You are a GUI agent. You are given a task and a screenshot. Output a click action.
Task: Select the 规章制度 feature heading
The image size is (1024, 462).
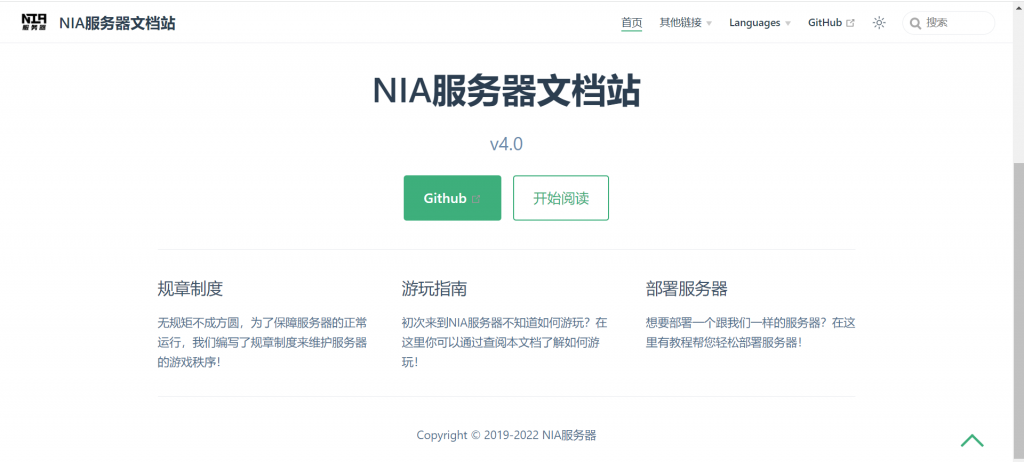pos(190,289)
